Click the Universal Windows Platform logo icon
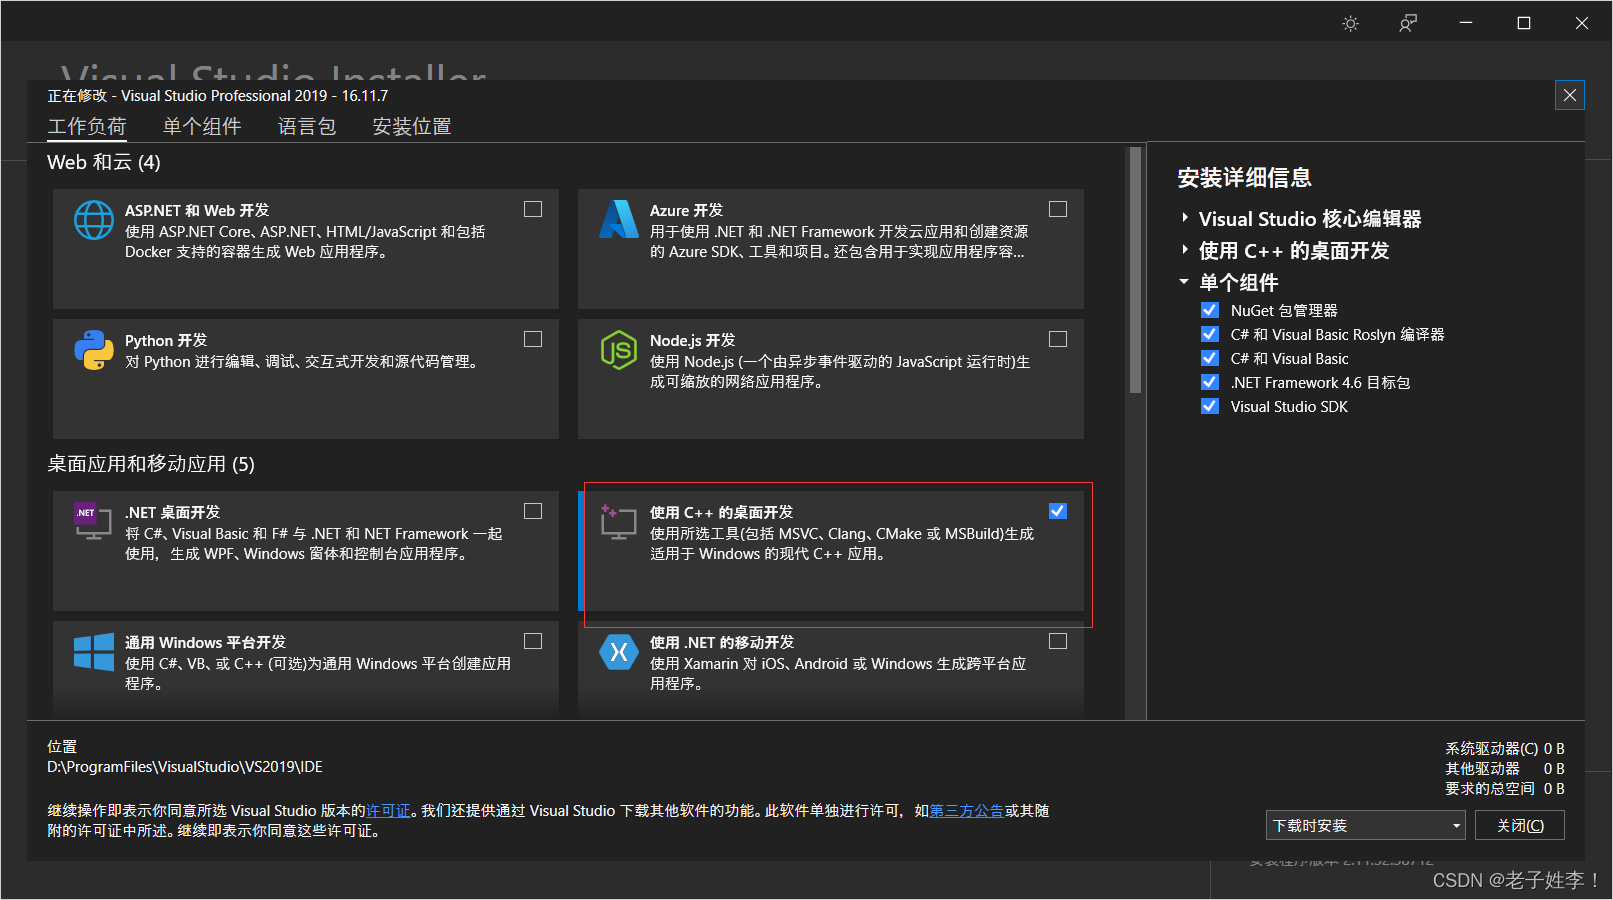The width and height of the screenshot is (1613, 900). [94, 652]
